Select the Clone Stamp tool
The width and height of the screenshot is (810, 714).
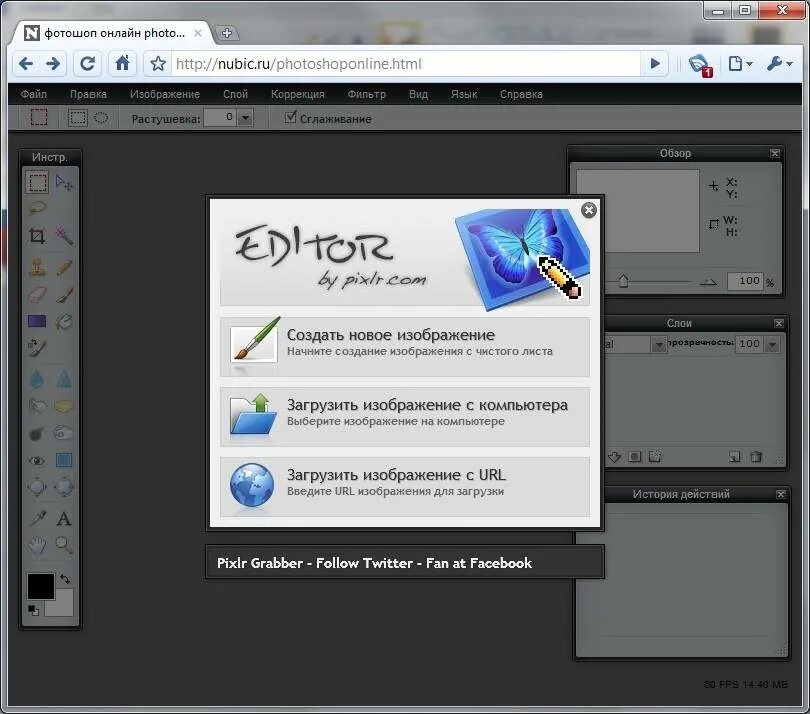(37, 268)
